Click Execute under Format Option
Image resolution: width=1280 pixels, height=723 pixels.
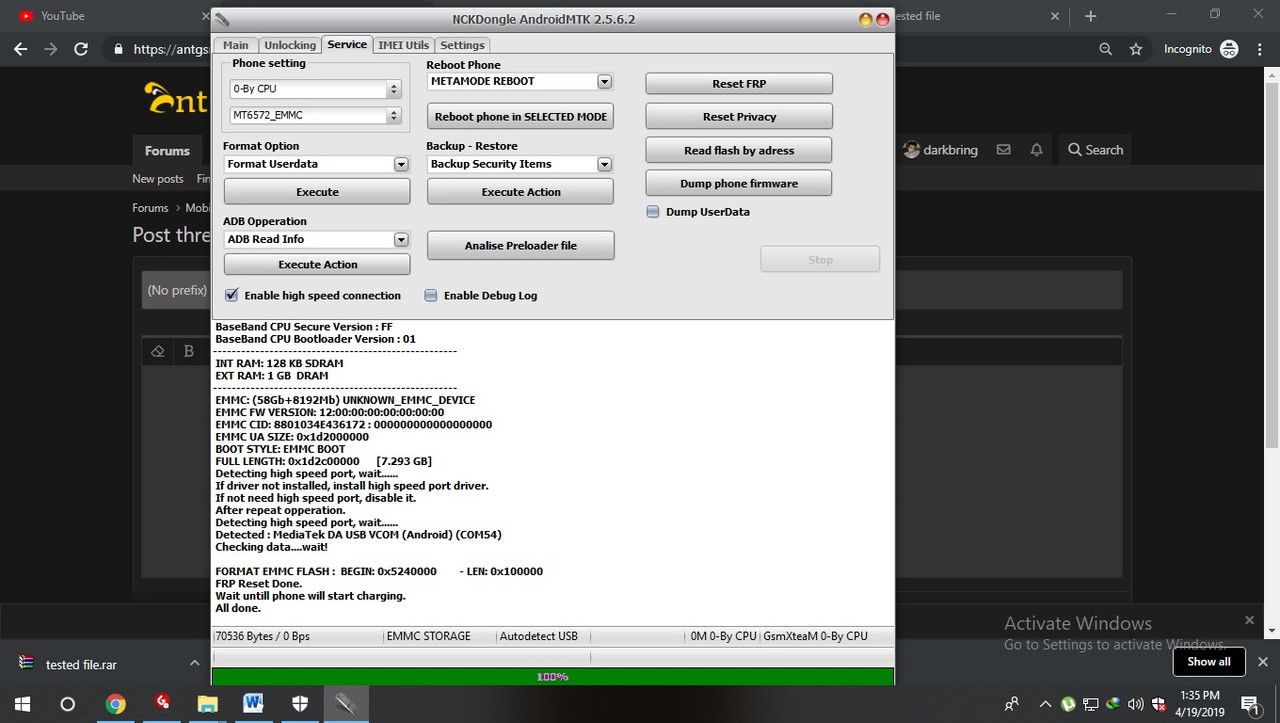pyautogui.click(x=317, y=192)
